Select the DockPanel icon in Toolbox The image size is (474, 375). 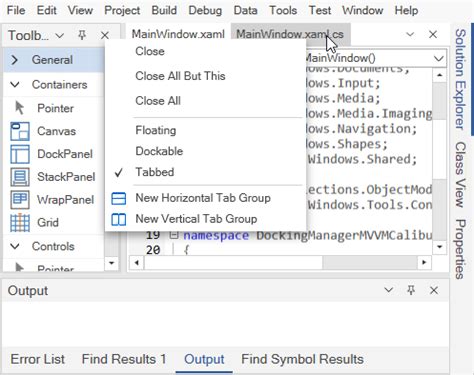20,154
